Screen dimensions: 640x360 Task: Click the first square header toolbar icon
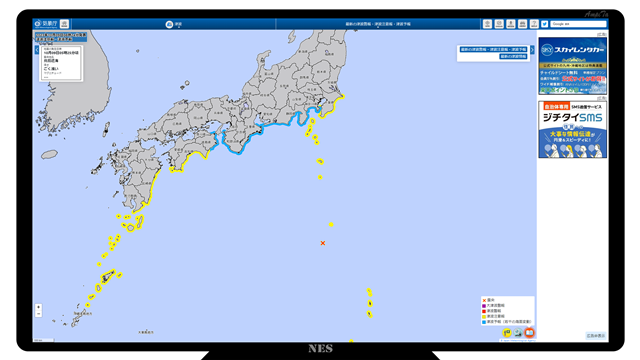click(x=487, y=24)
